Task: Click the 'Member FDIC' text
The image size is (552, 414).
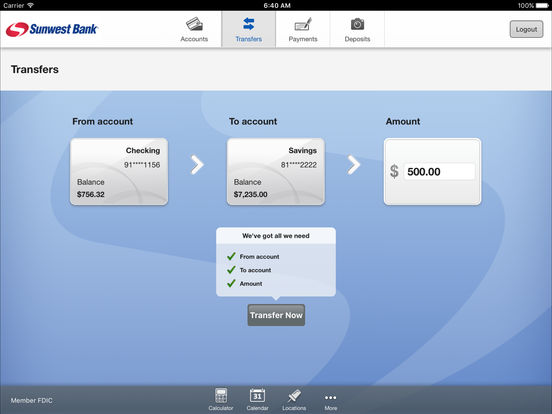Action: [31, 400]
